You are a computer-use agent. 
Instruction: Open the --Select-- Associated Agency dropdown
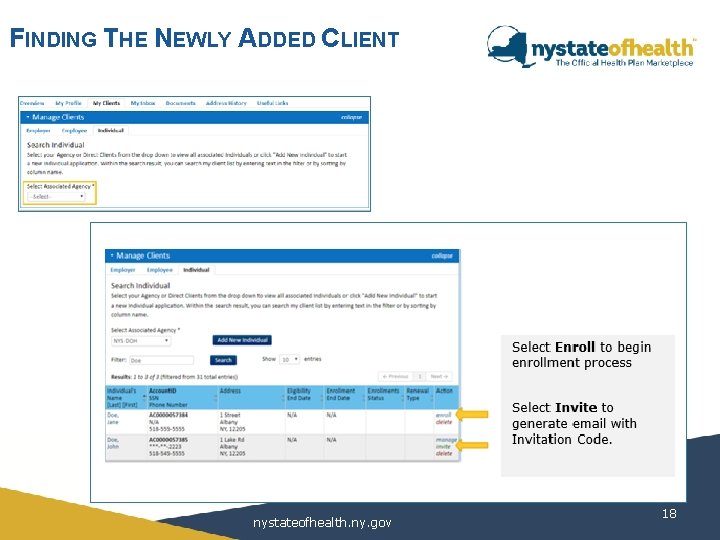pyautogui.click(x=56, y=197)
